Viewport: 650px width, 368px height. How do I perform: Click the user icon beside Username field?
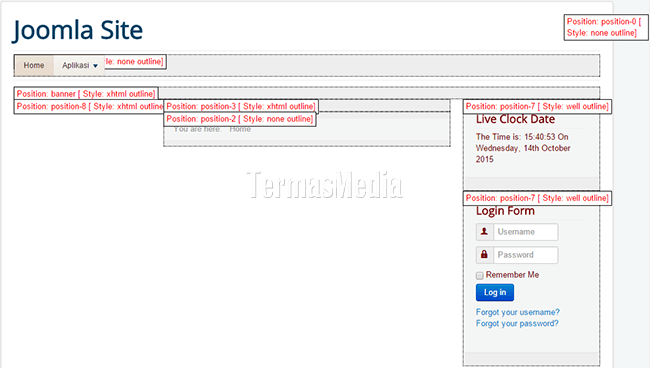point(484,232)
